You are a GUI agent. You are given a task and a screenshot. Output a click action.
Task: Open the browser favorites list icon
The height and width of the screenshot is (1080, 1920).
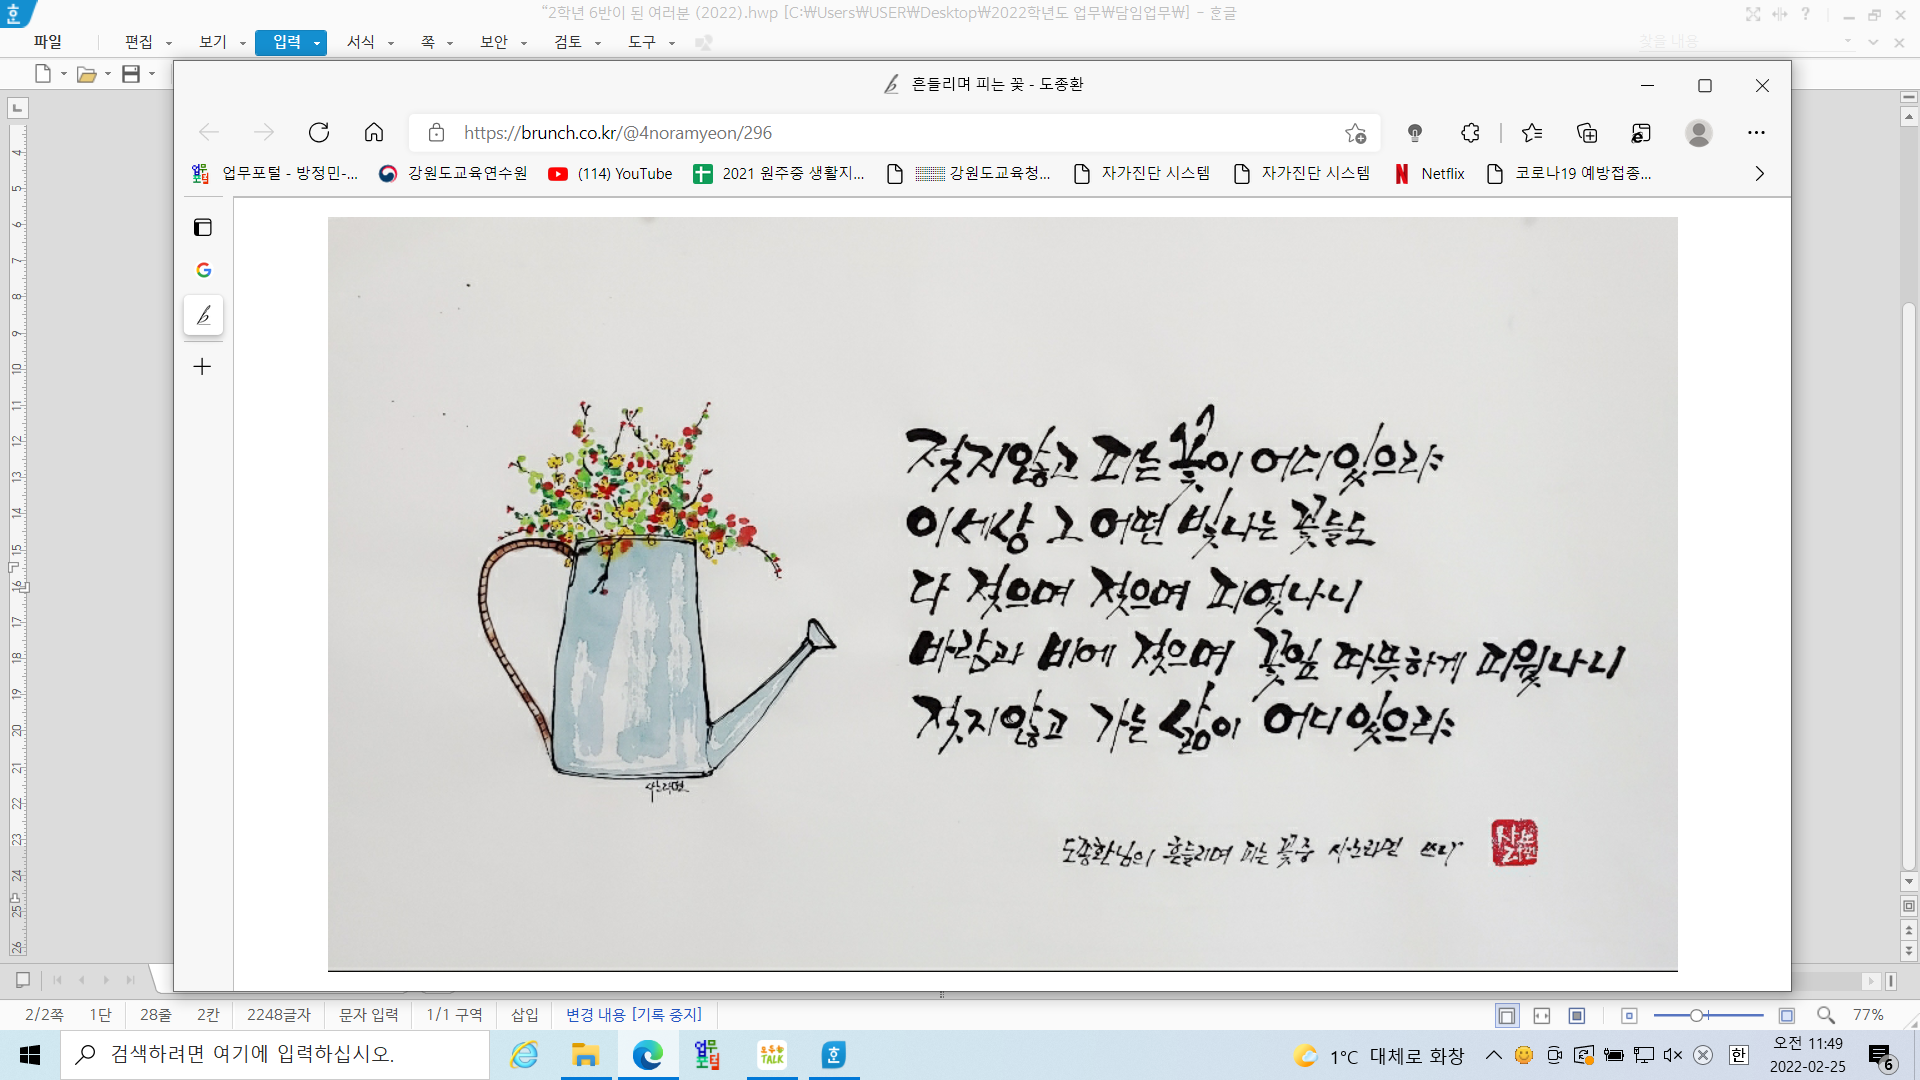click(1532, 132)
